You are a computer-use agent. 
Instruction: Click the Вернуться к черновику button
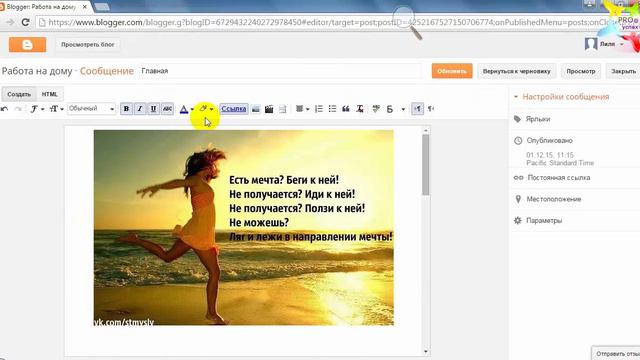point(516,71)
